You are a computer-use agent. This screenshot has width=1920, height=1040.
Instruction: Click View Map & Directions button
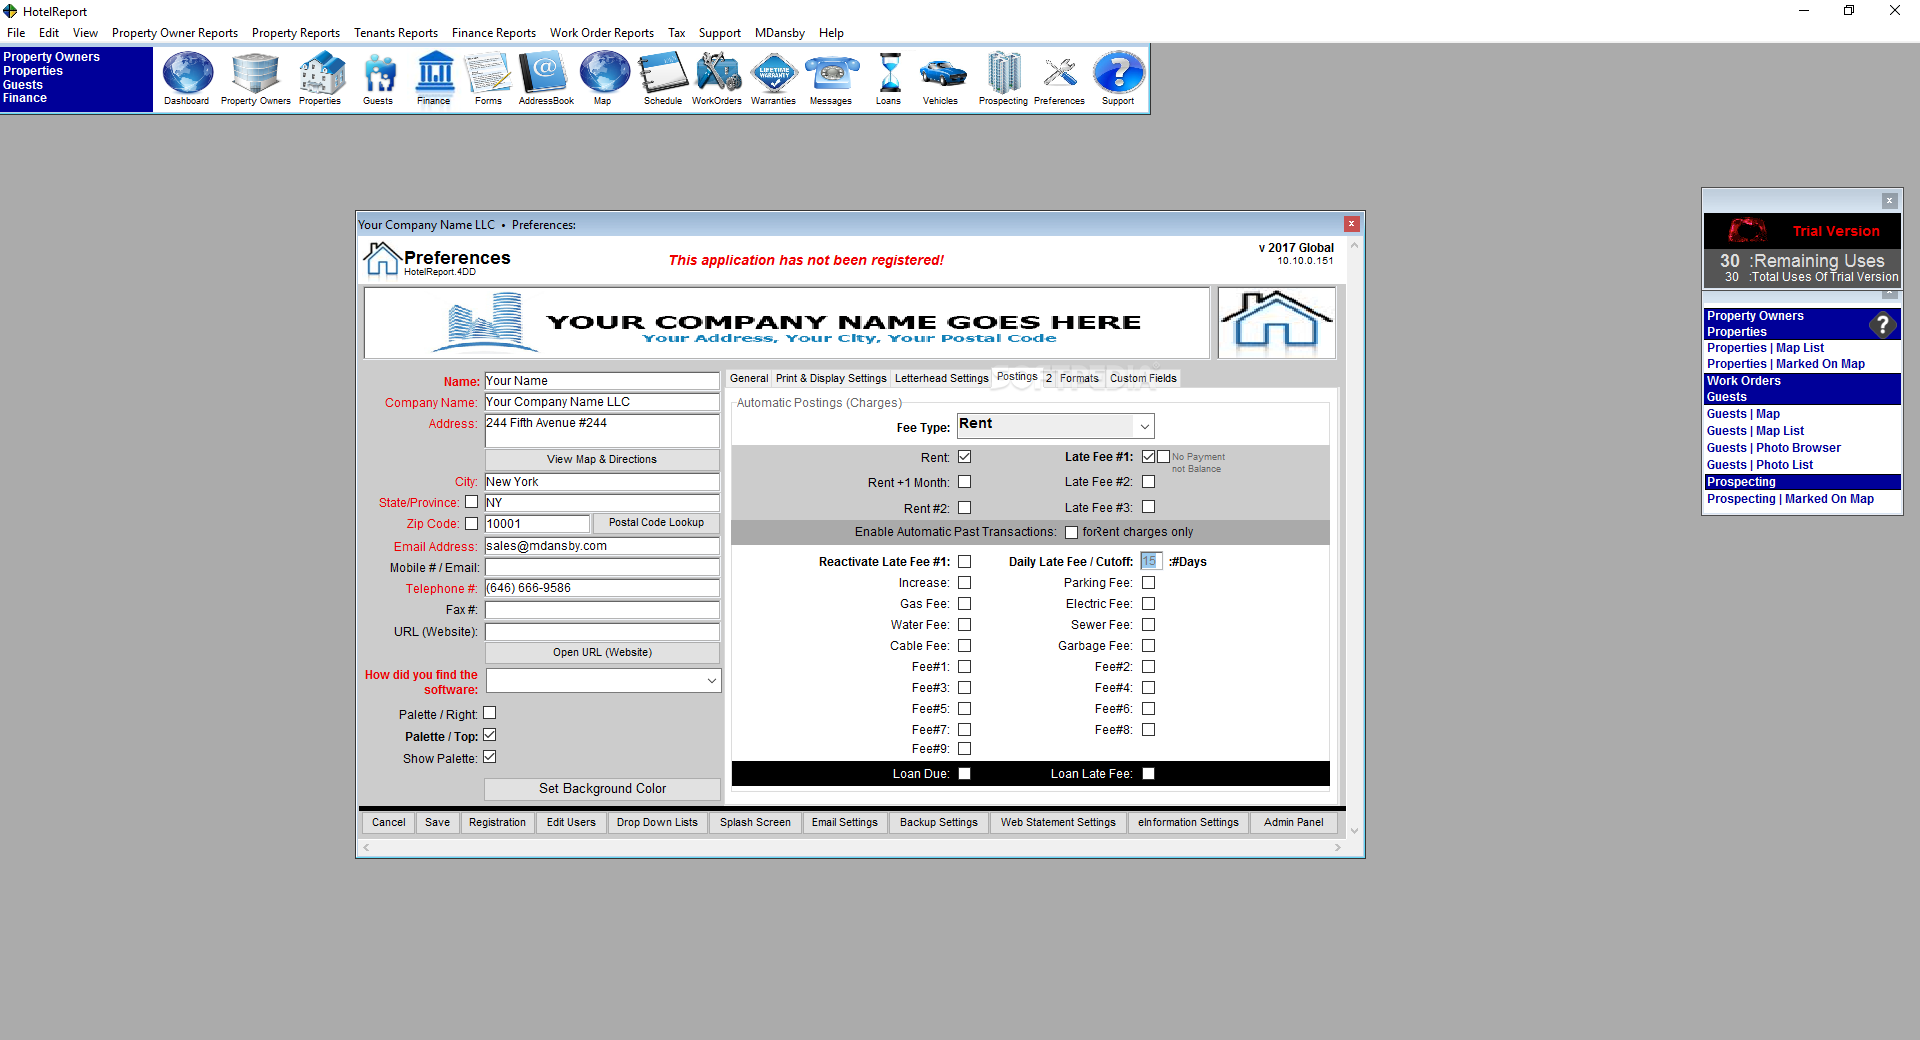(x=602, y=459)
